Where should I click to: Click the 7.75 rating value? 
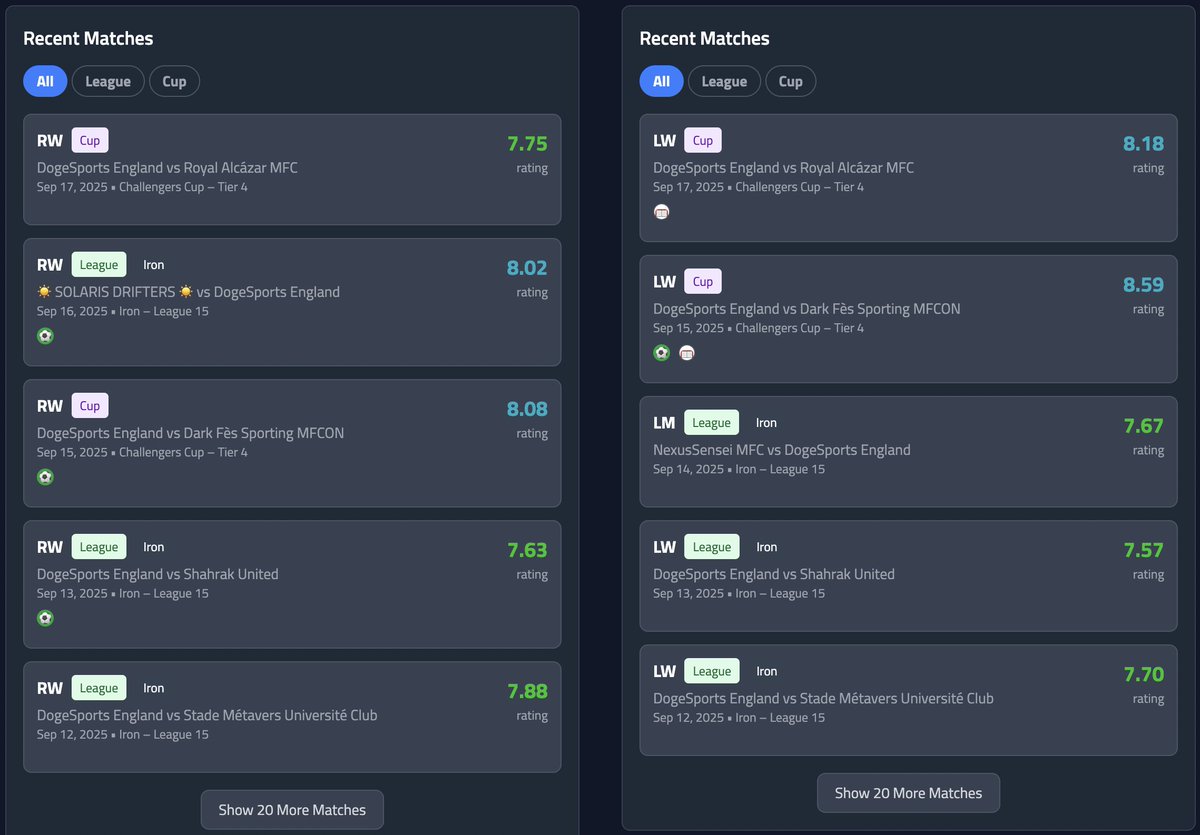coord(527,144)
